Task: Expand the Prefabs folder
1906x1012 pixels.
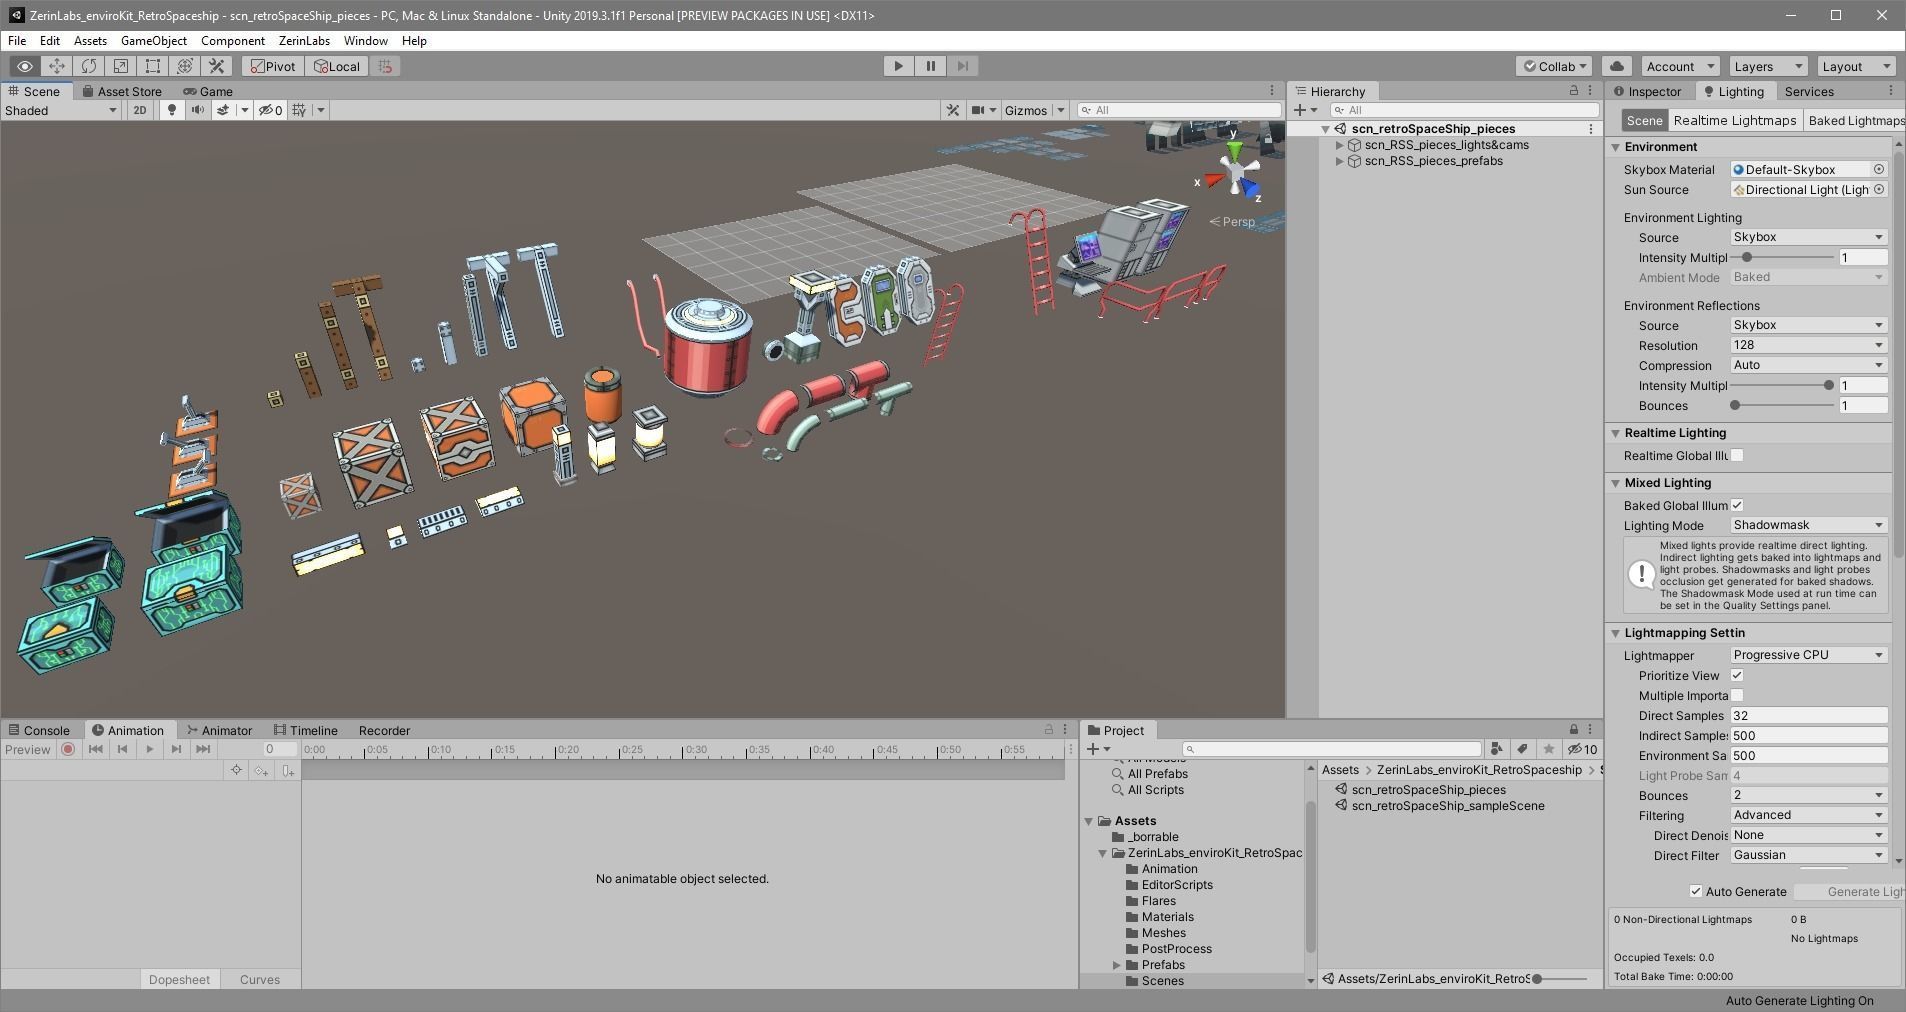Action: [1116, 965]
